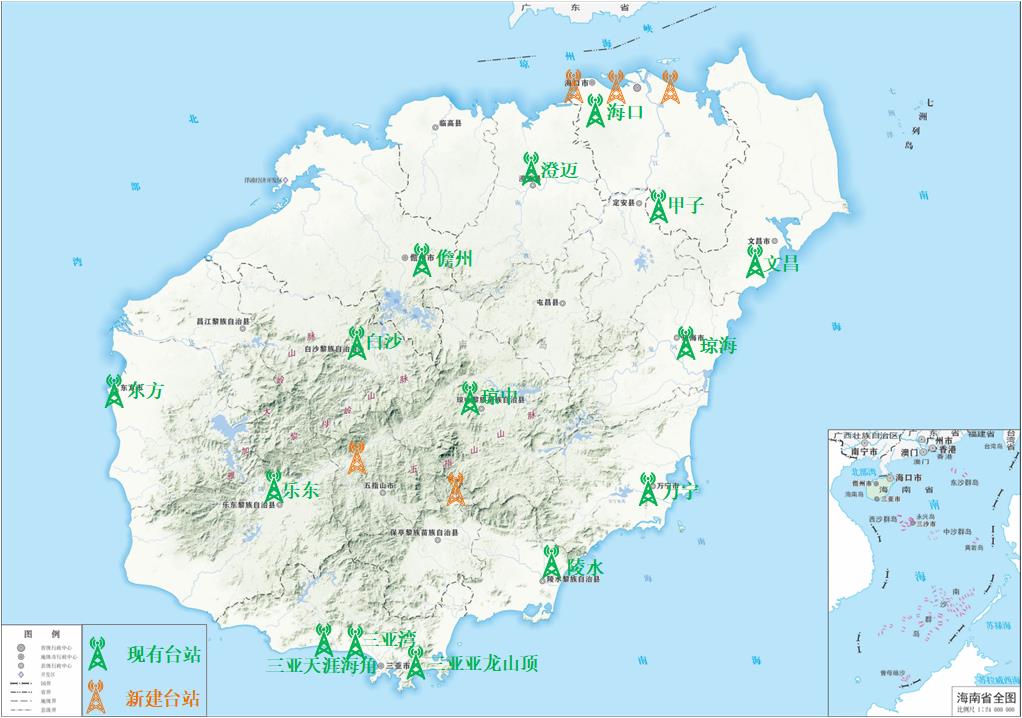The width and height of the screenshot is (1022, 718).
Task: Select the 万宁 station tower icon
Action: (x=649, y=489)
